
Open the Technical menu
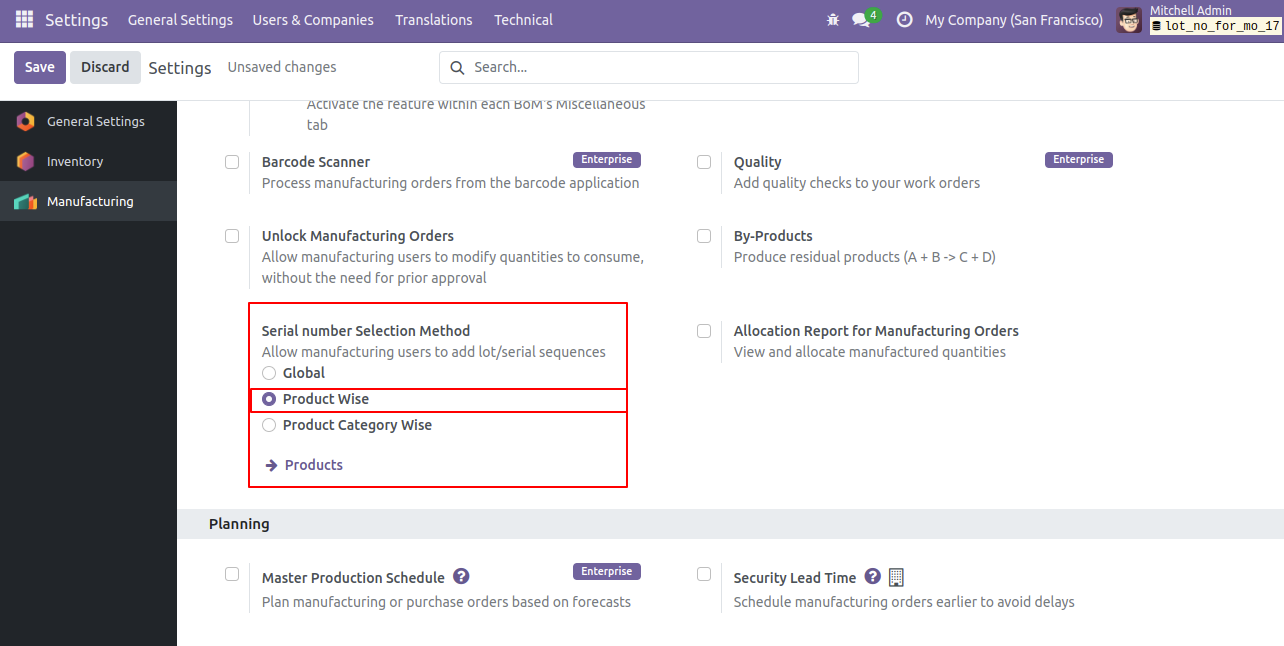tap(523, 20)
